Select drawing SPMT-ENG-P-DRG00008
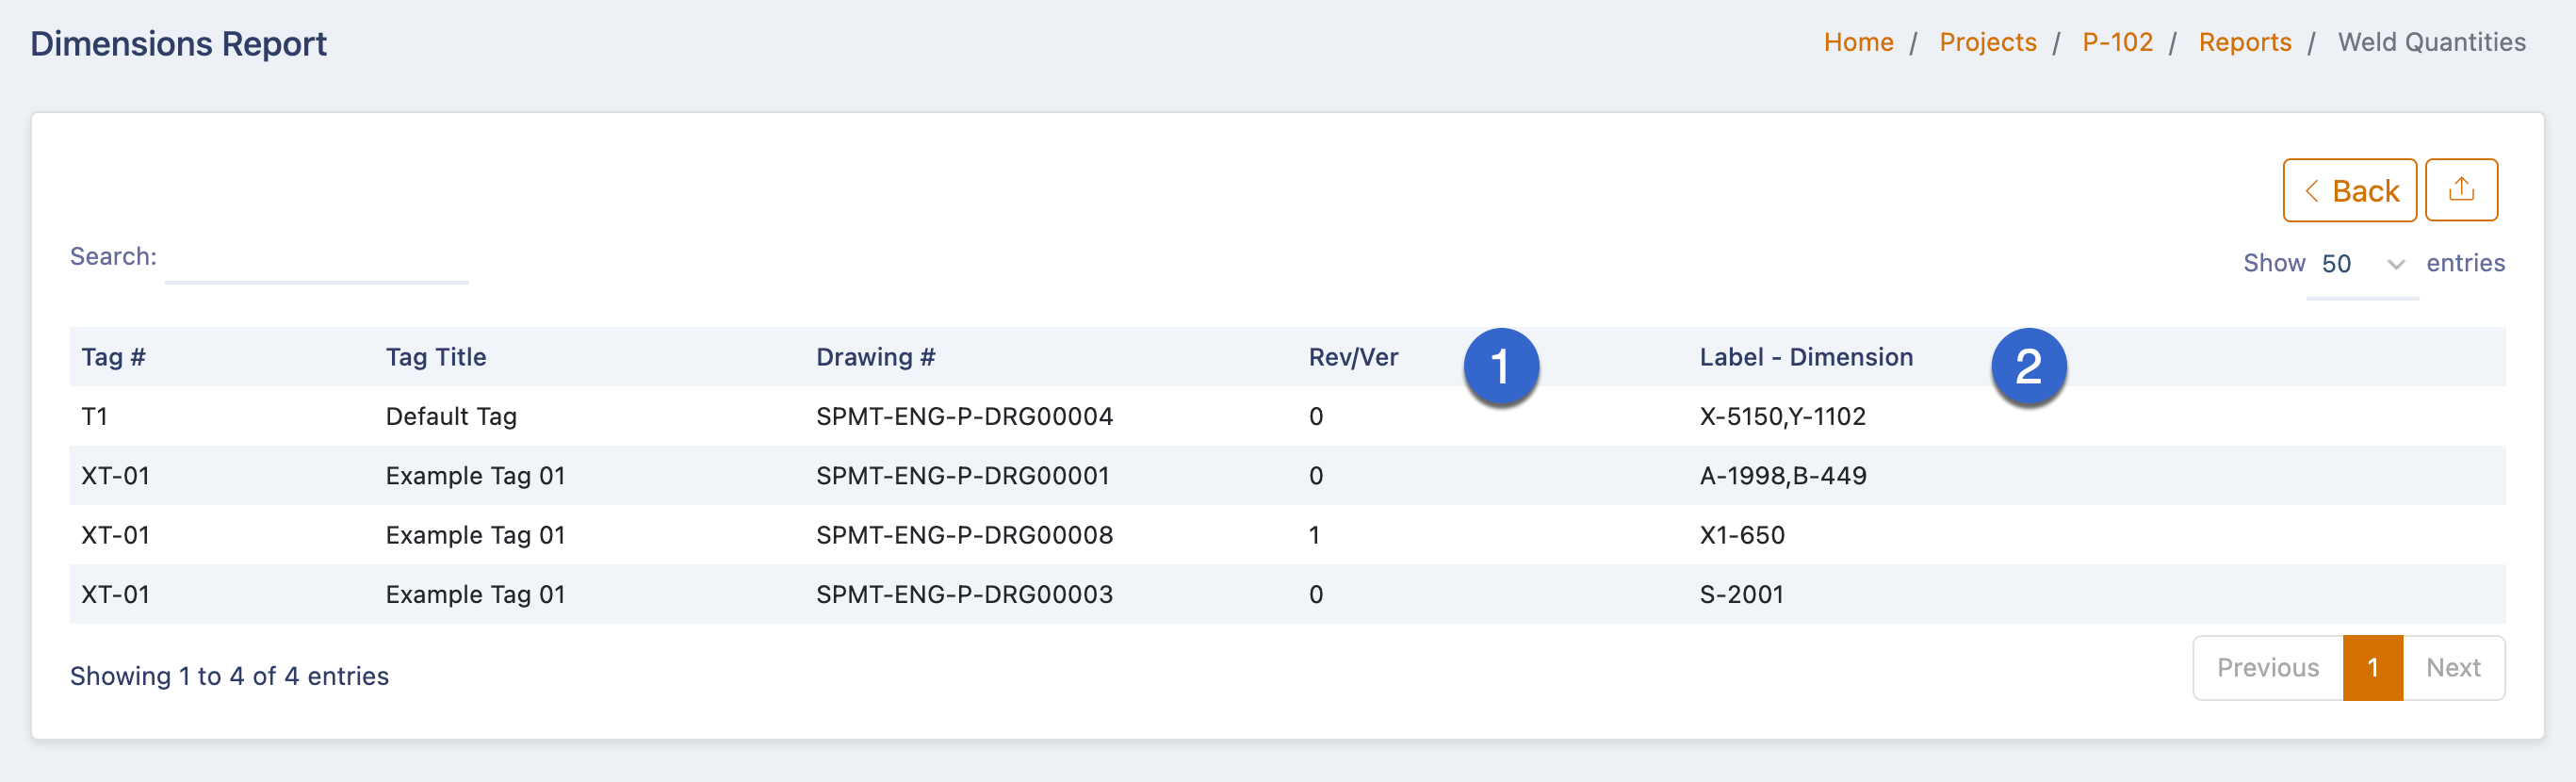 [x=964, y=535]
